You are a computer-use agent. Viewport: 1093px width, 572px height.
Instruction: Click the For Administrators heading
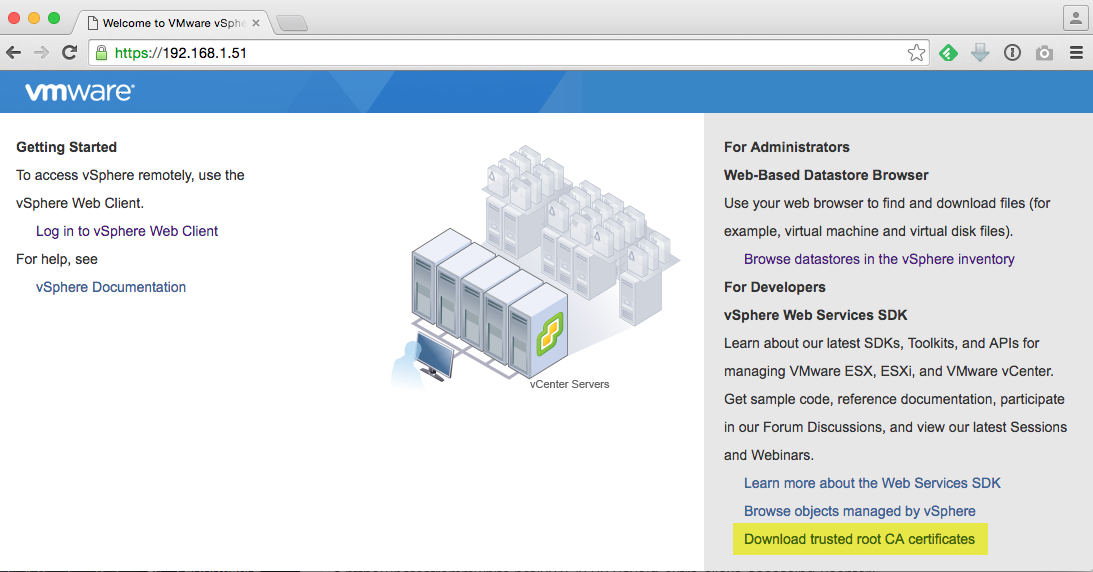coord(786,147)
